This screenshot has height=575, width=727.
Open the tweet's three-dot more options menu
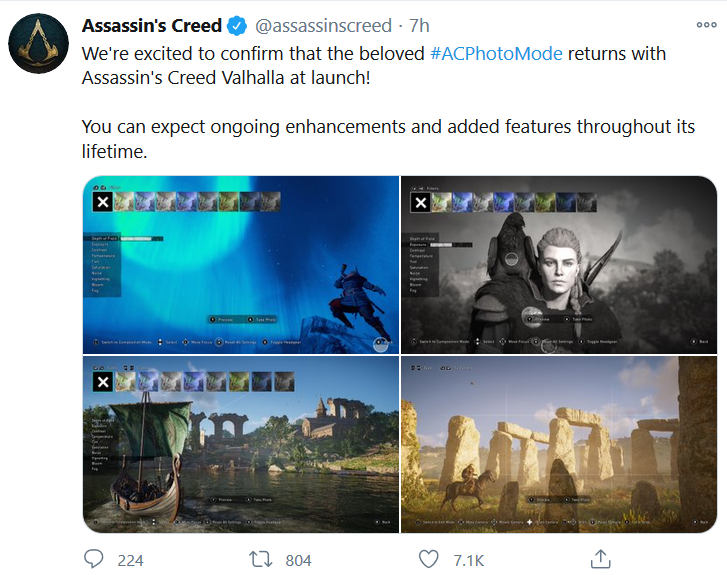point(707,25)
